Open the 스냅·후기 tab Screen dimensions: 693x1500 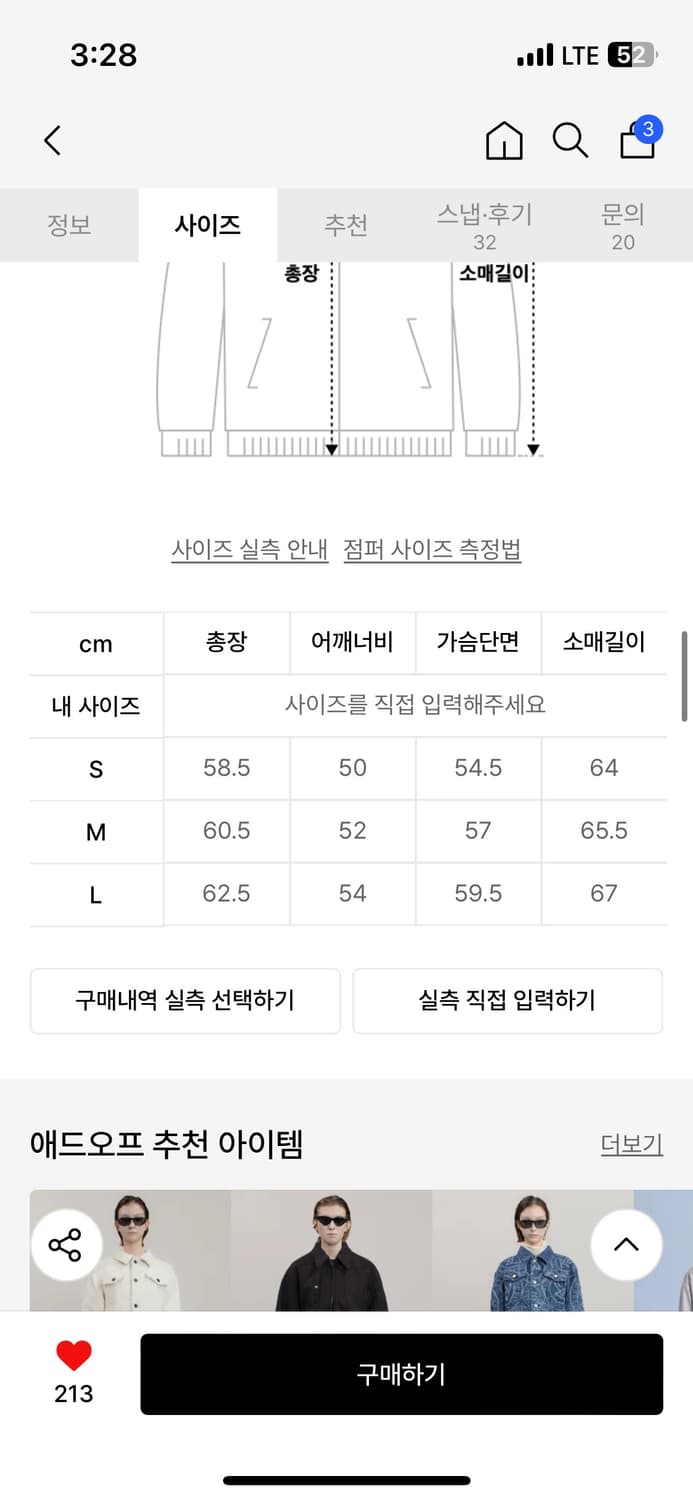pos(485,225)
